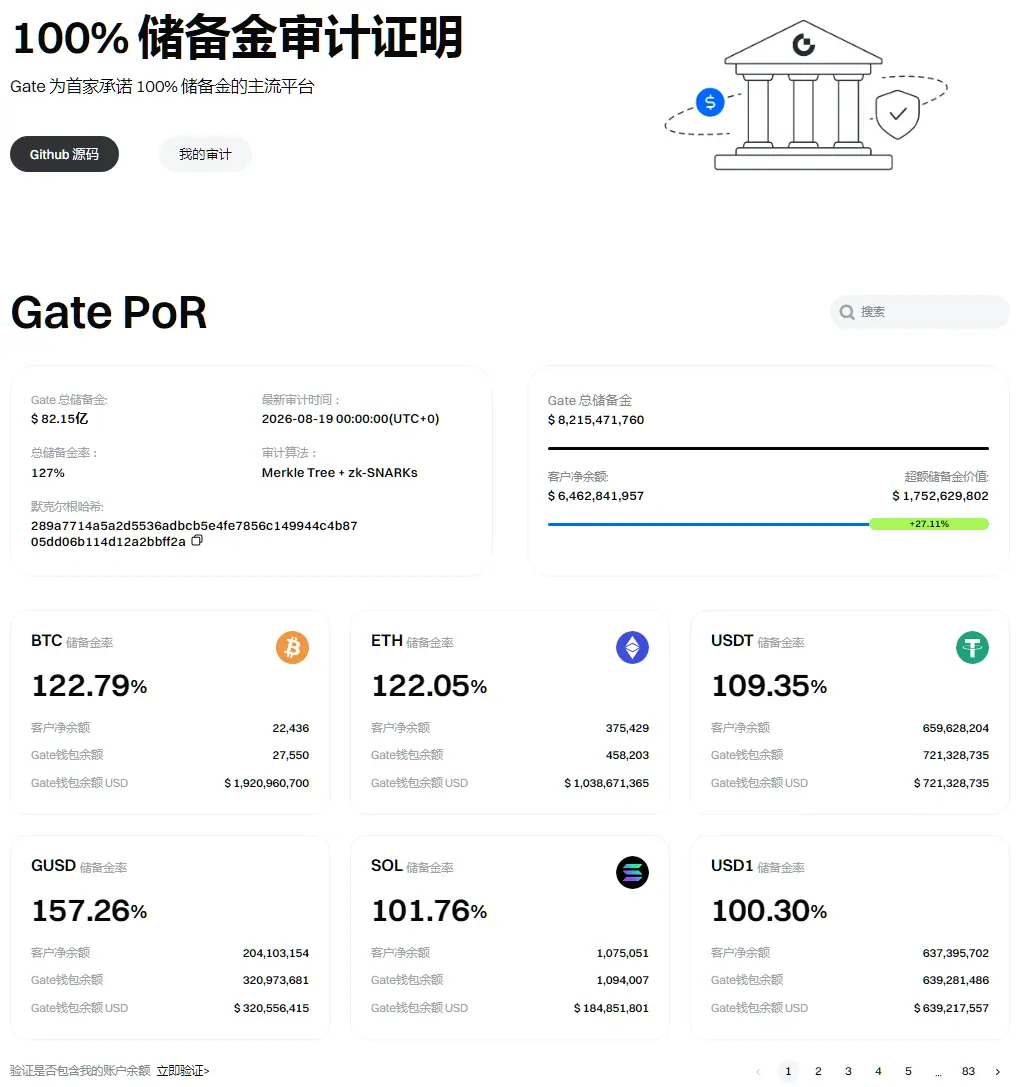Image resolution: width=1016 pixels, height=1087 pixels.
Task: Click the blue dollar coin icon
Action: coord(710,103)
